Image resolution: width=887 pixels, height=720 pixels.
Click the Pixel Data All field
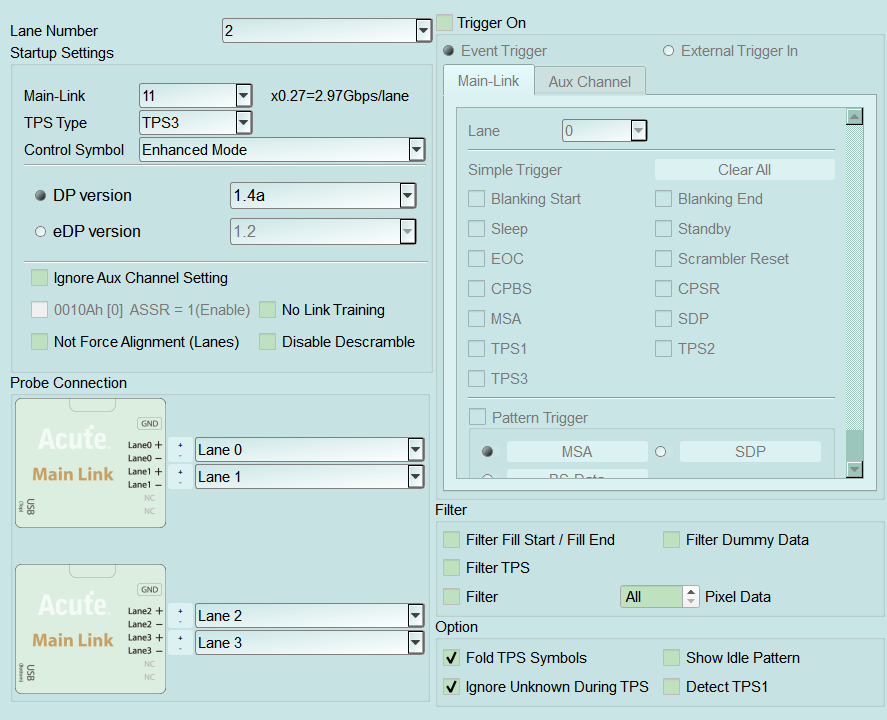pyautogui.click(x=652, y=597)
